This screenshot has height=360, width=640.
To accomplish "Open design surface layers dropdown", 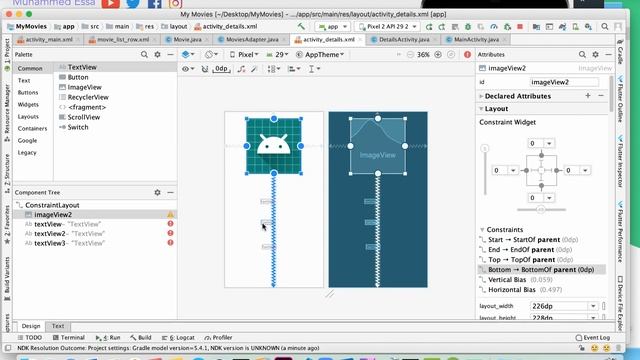I will 188,54.
